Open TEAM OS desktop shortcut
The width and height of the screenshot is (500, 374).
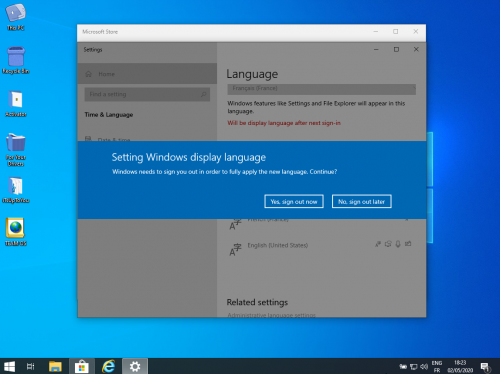coord(16,232)
